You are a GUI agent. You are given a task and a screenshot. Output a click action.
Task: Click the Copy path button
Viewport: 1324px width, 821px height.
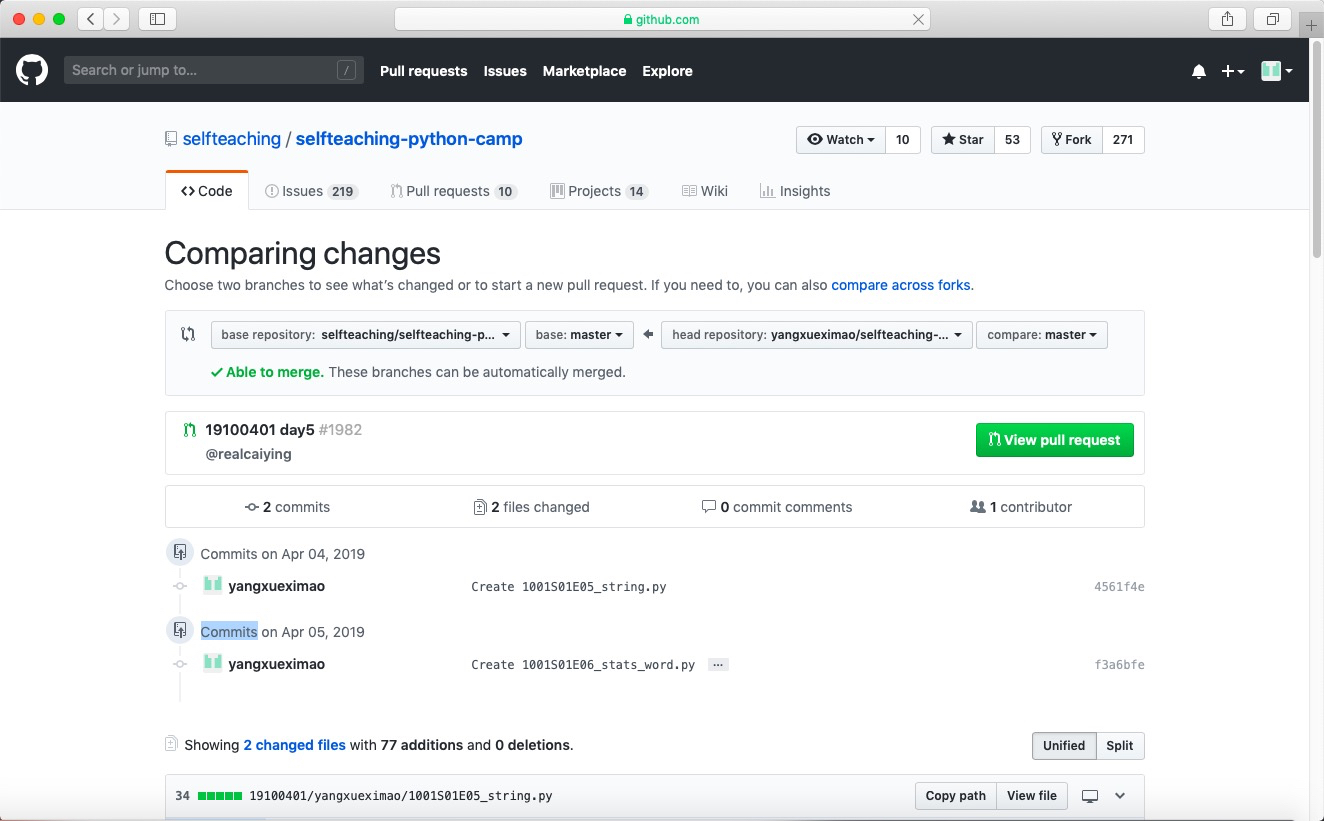(956, 796)
